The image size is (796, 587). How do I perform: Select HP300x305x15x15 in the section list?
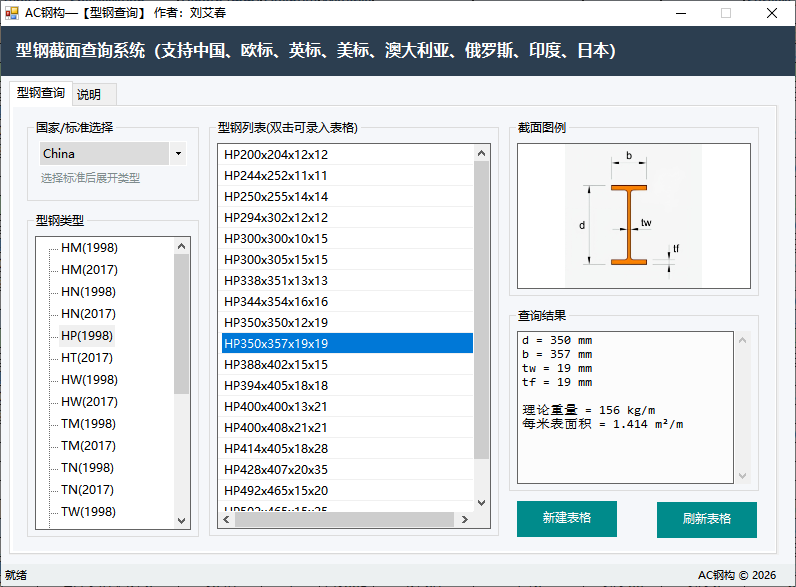(347, 259)
